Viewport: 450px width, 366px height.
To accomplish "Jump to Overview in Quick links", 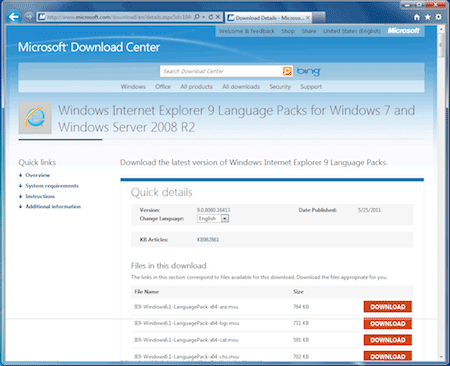I will [x=37, y=175].
